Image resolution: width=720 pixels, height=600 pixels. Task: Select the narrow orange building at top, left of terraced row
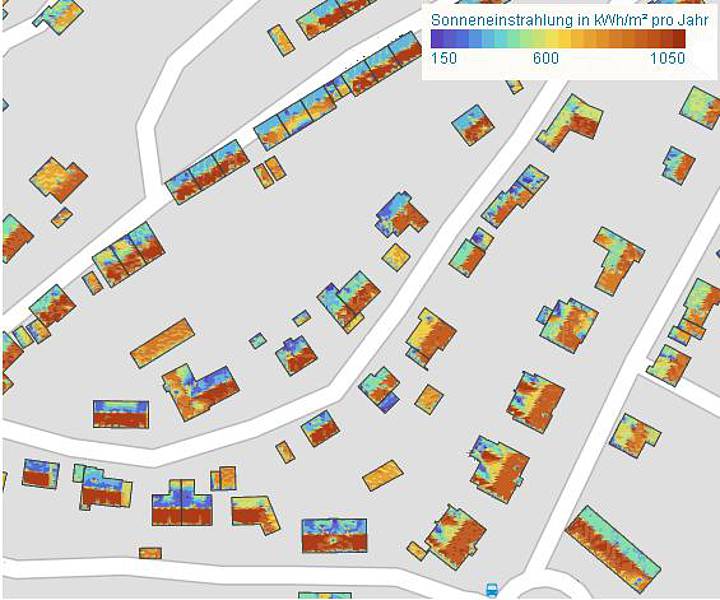click(x=281, y=40)
